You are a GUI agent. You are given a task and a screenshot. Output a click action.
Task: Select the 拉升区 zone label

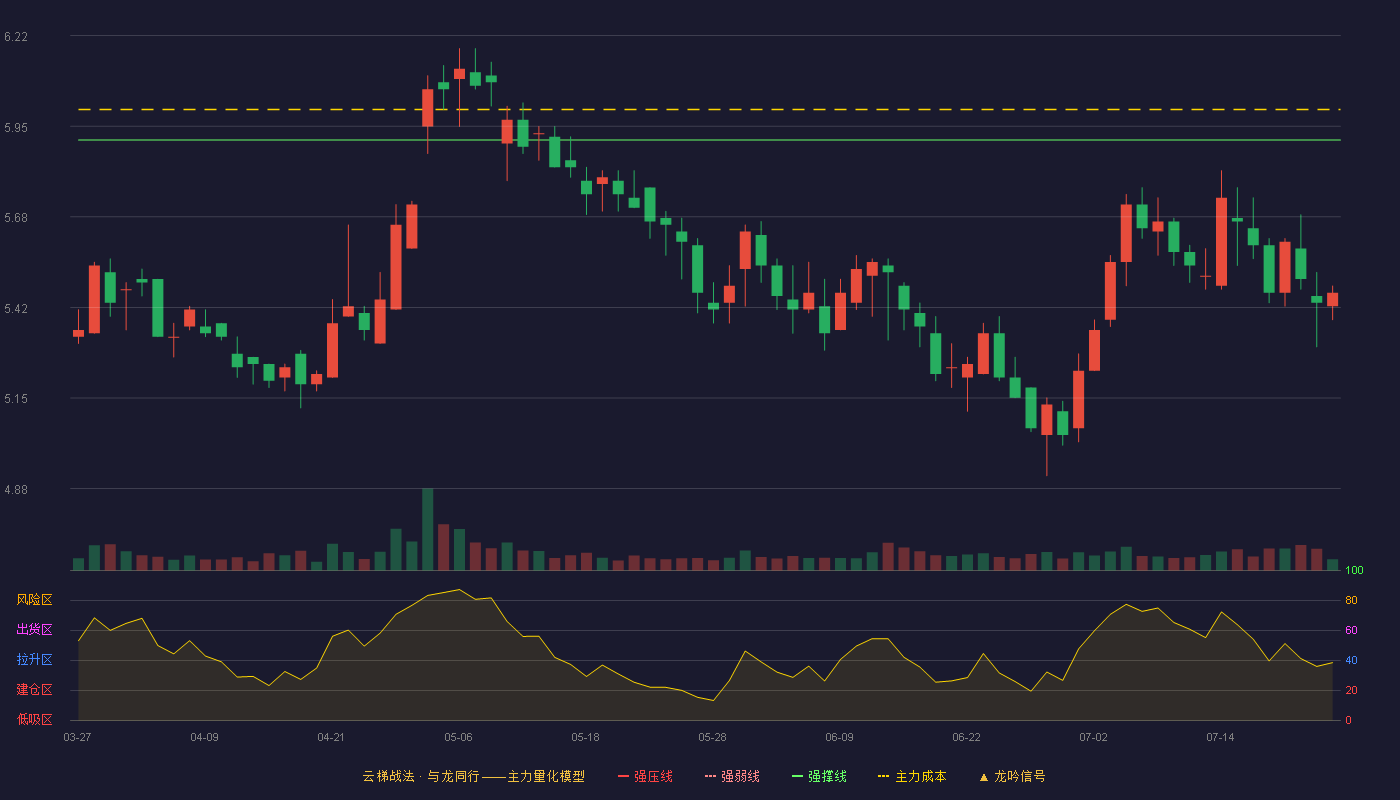coord(34,660)
